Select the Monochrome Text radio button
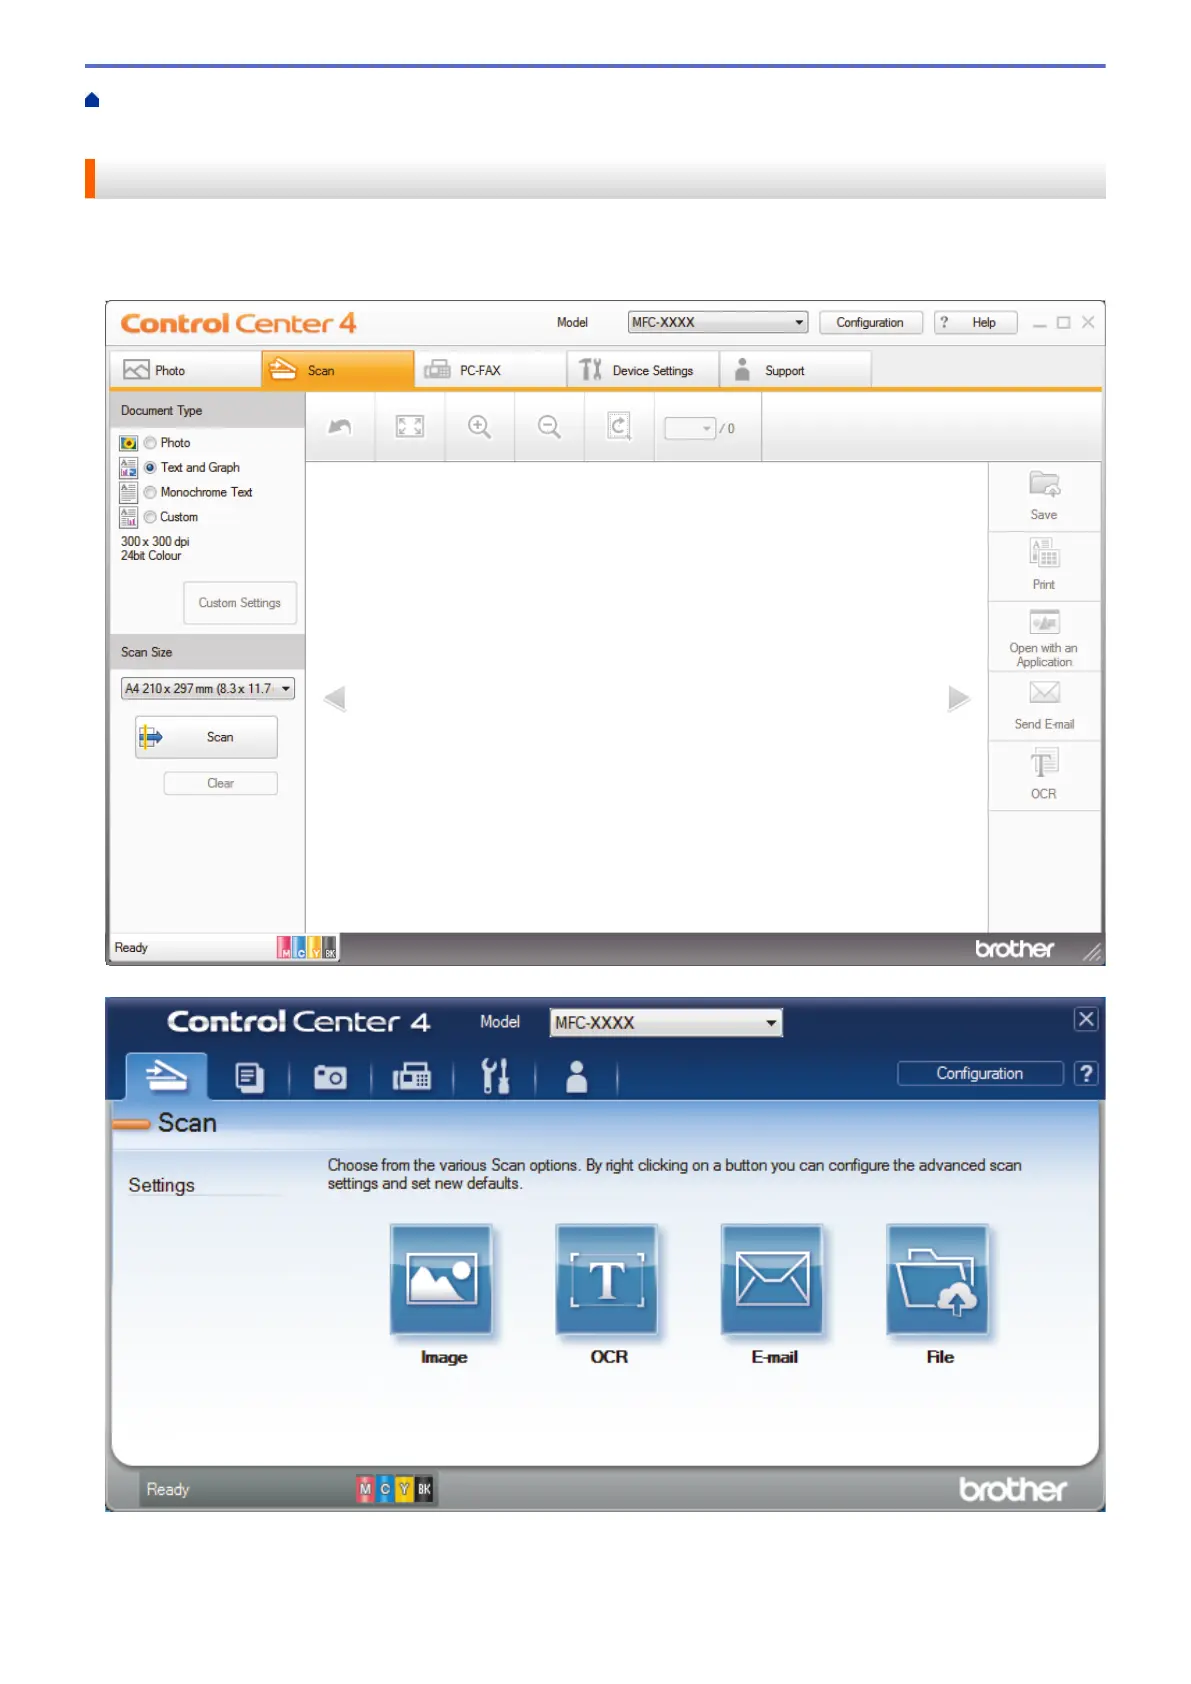The width and height of the screenshot is (1191, 1684). pos(150,492)
